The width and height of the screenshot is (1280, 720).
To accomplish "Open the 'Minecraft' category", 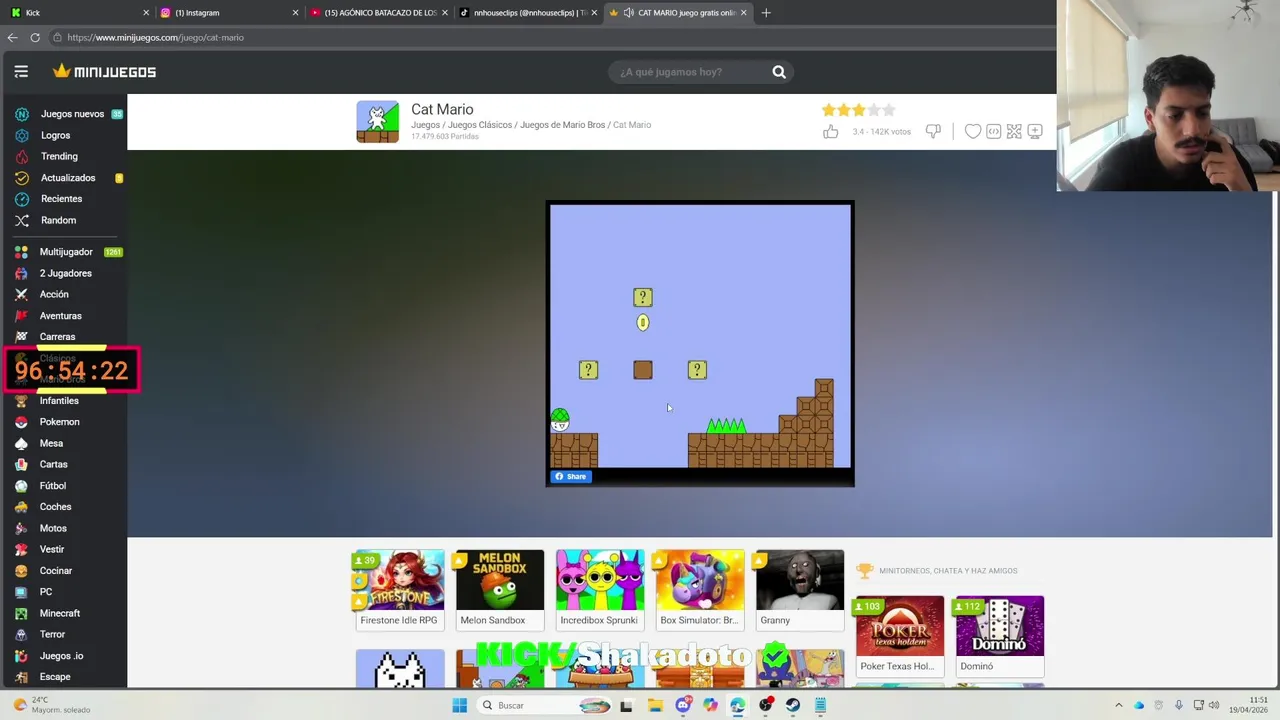I will pos(60,613).
